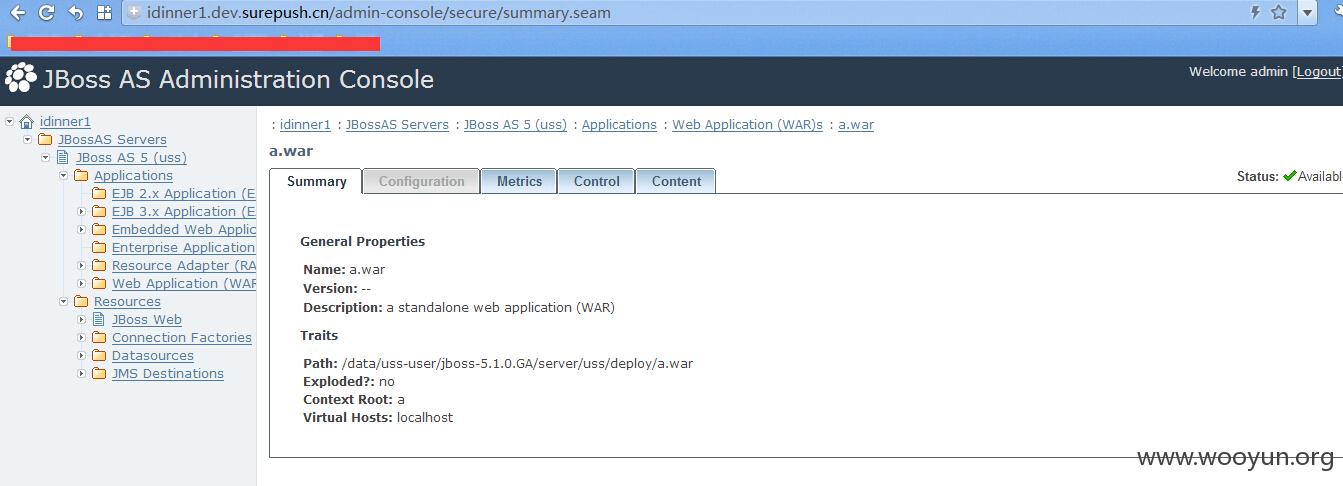
Task: Open EJB 2.x Application tree link
Action: coord(184,194)
